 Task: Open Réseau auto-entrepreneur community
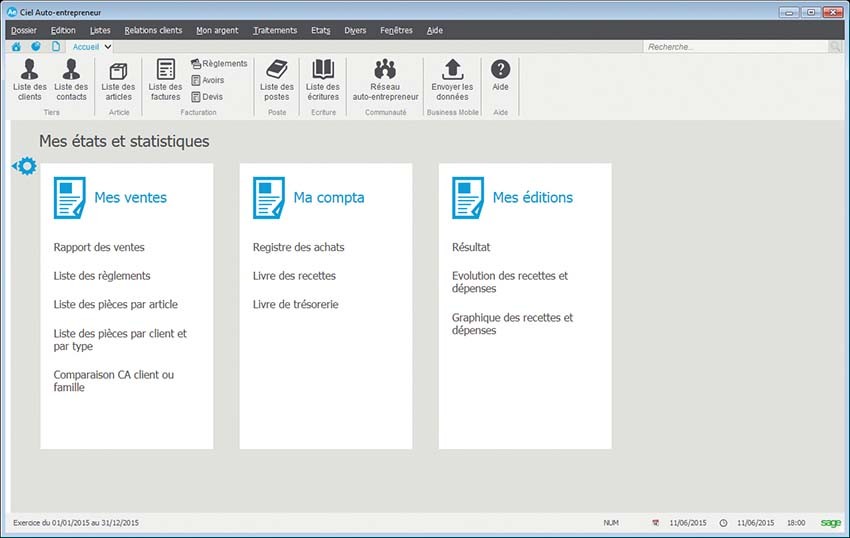tap(385, 80)
